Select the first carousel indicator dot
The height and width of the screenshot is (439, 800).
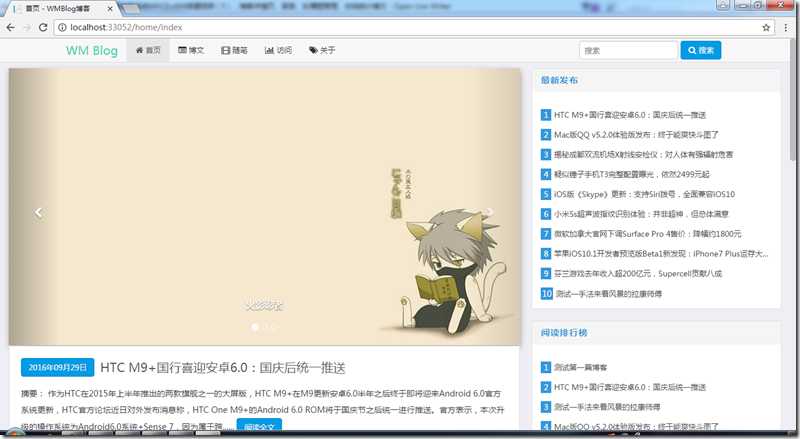pyautogui.click(x=255, y=327)
